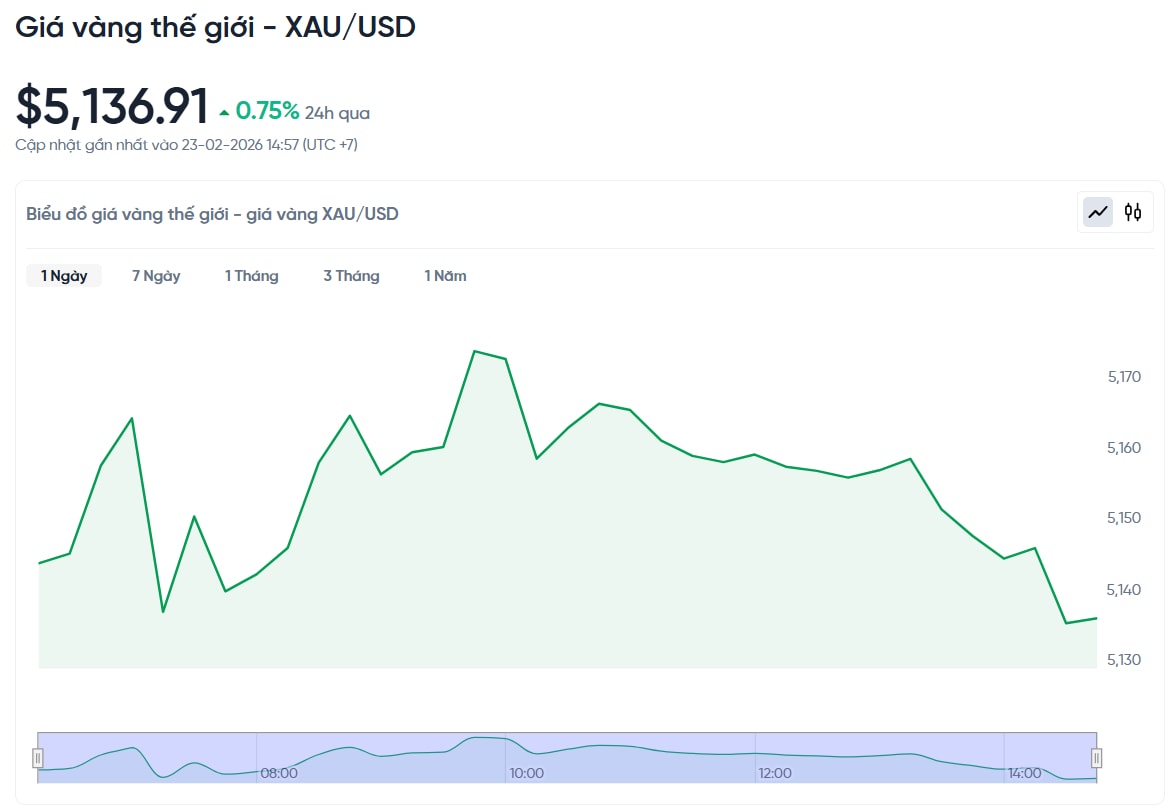Switch to the candlestick chart icon
1170x812 pixels.
coord(1133,212)
